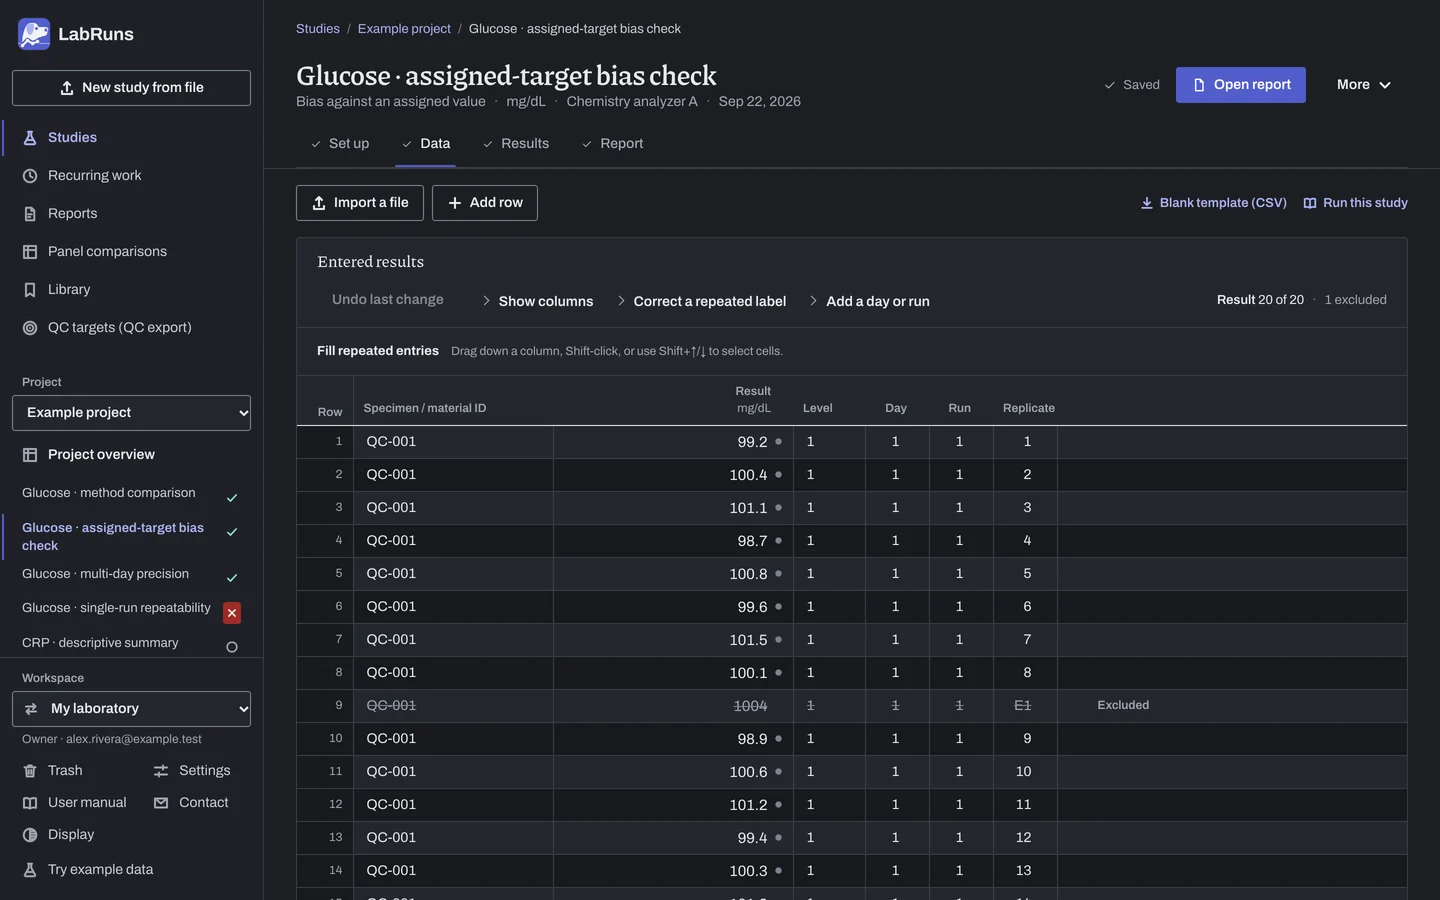Image resolution: width=1440 pixels, height=900 pixels.
Task: Expand Show columns options
Action: (x=537, y=301)
